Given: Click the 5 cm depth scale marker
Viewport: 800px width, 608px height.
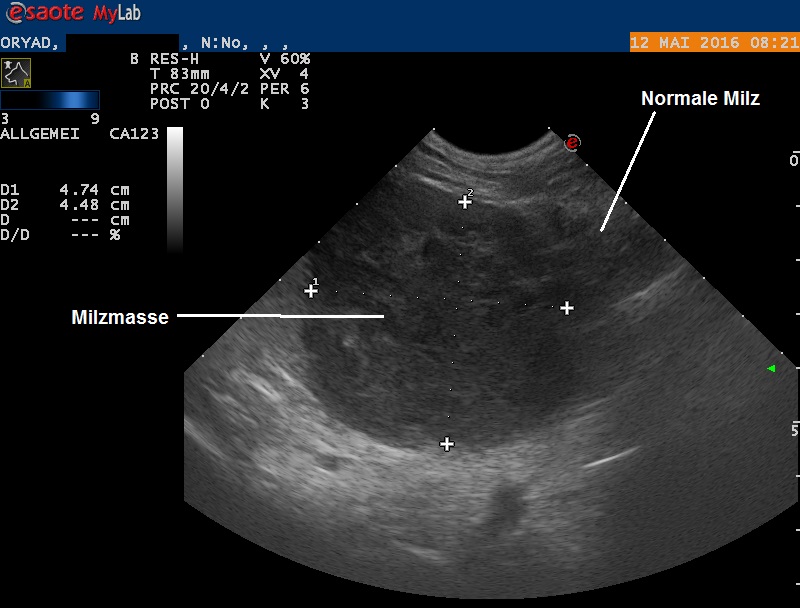Looking at the screenshot, I should pos(794,430).
